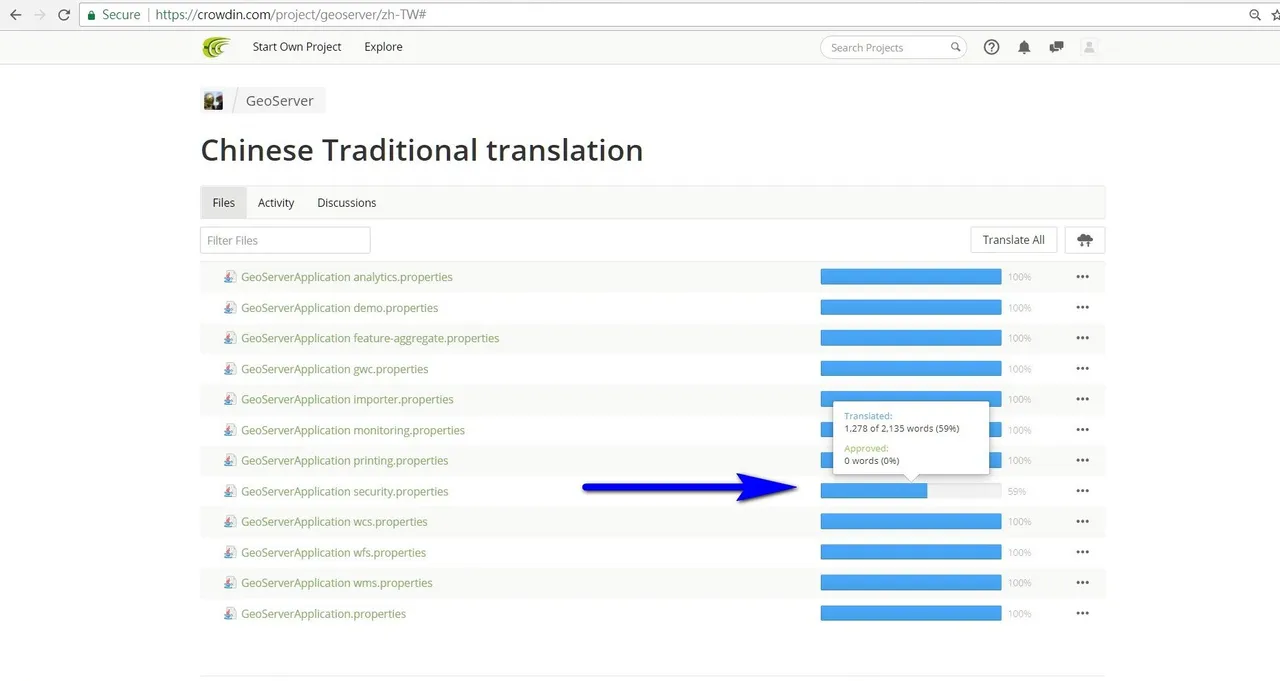Screen dimensions: 1280x681
Task: Open GeoServerApplication printing.properties file
Action: coord(345,461)
